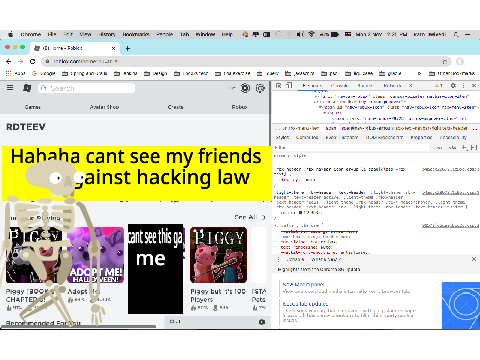
Task: Click the Roblox logo icon
Action: pos(27,88)
